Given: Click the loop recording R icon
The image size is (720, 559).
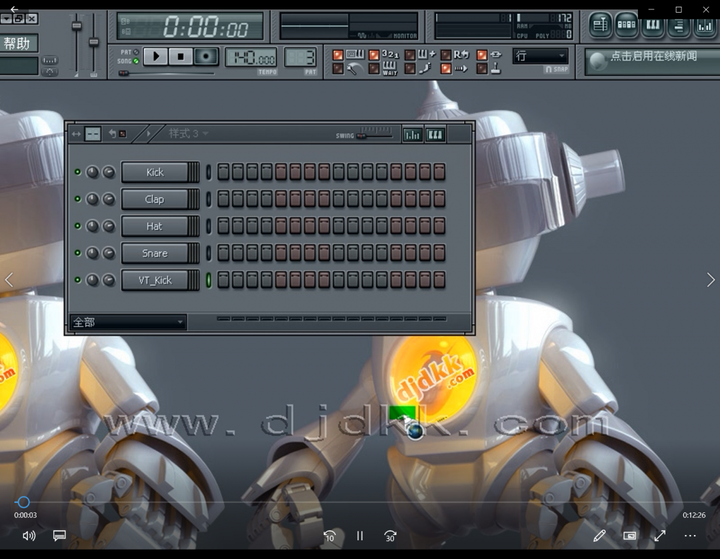Looking at the screenshot, I should point(461,55).
